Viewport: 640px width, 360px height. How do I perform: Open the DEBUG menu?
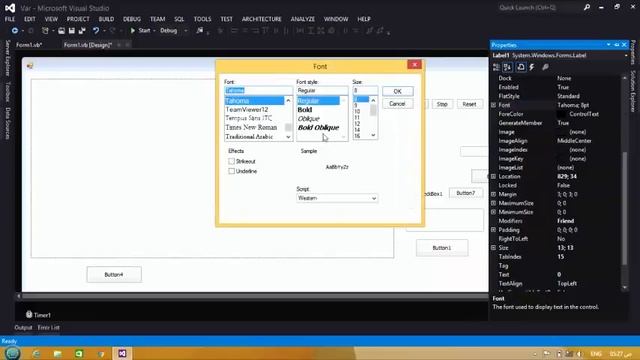point(132,19)
